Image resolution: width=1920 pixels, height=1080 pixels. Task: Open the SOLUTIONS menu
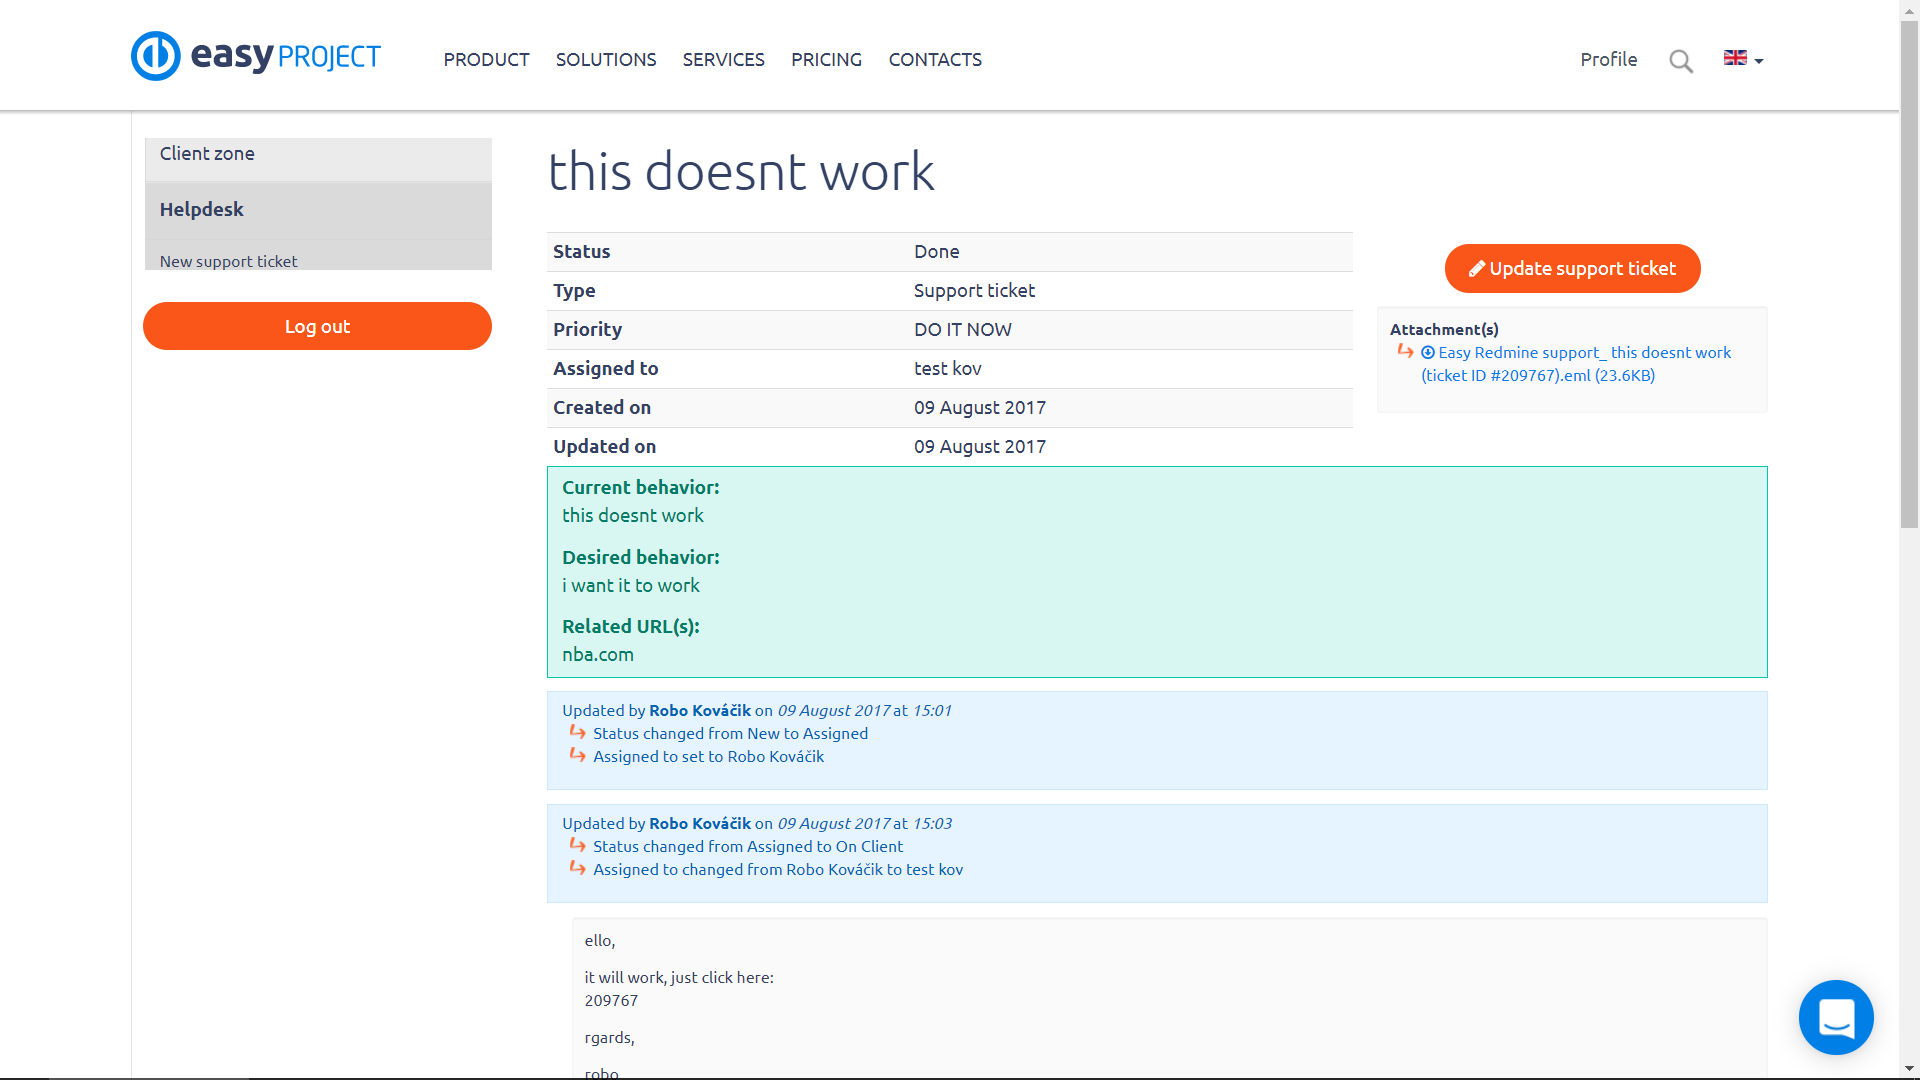606,60
